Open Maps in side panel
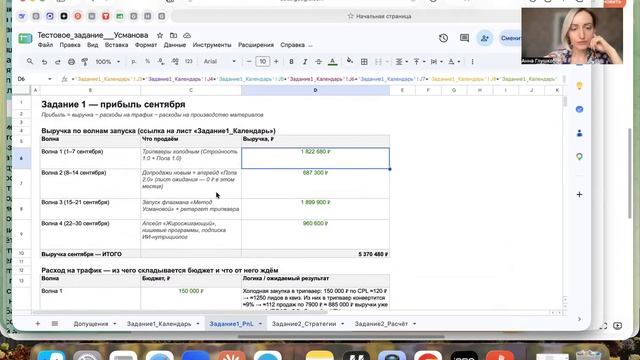 (579, 157)
